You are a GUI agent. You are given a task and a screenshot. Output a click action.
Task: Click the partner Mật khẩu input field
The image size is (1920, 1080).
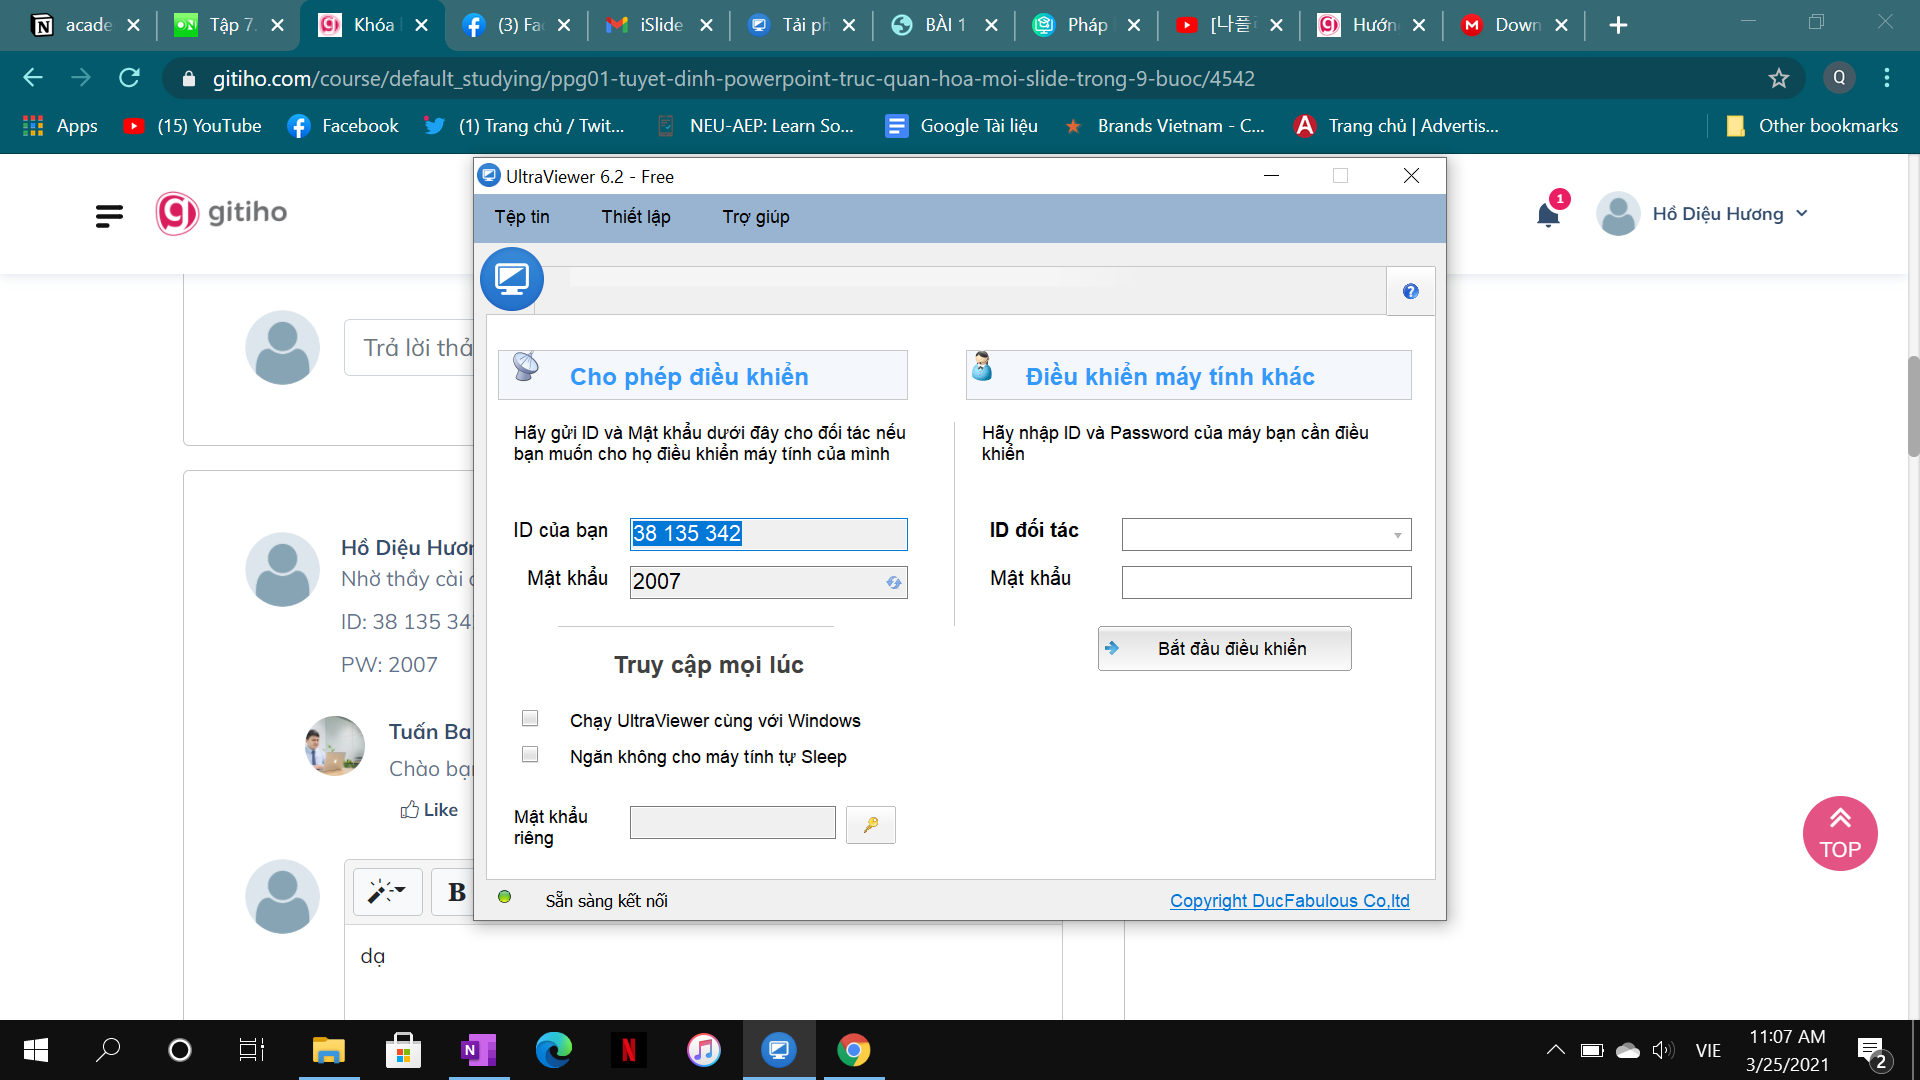1266,583
